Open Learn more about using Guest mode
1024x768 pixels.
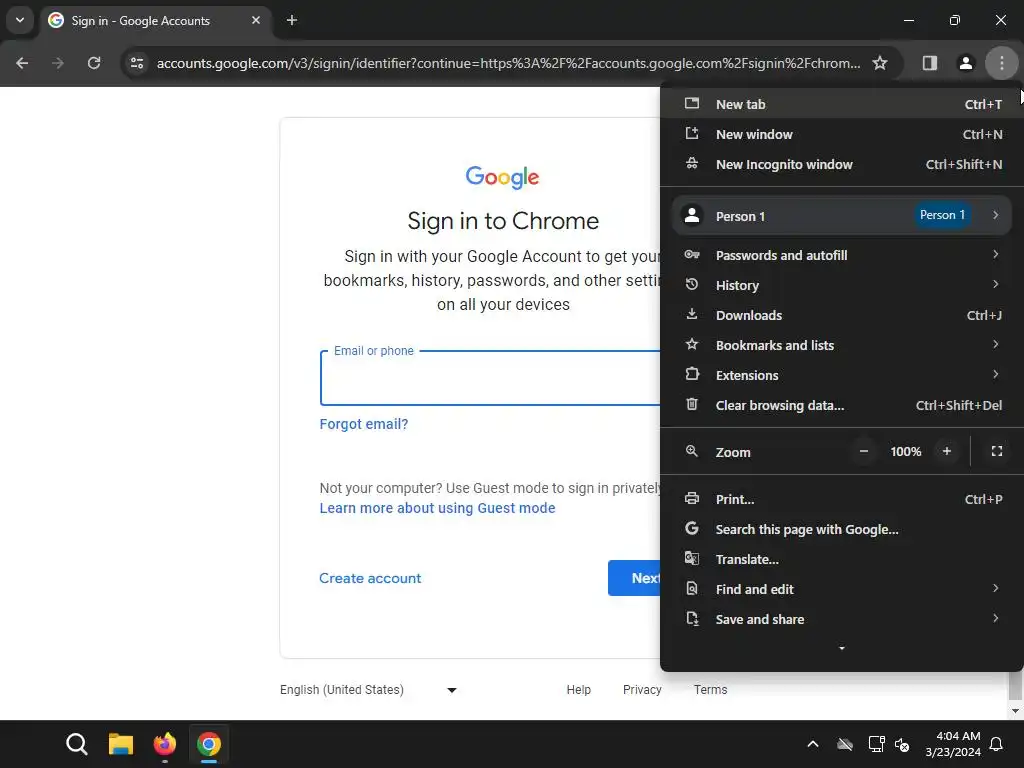click(x=438, y=508)
